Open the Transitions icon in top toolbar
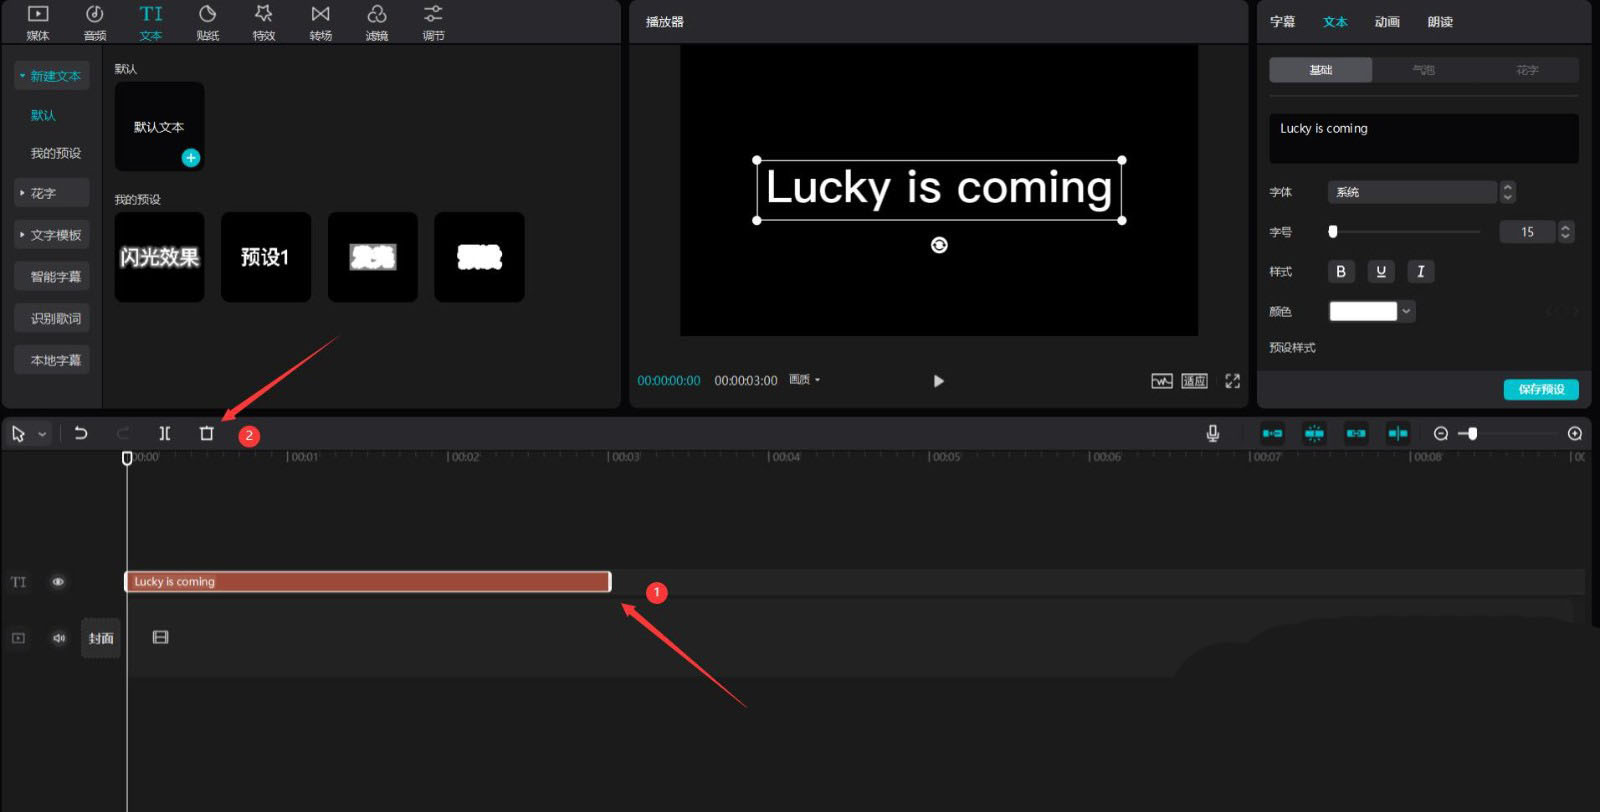This screenshot has width=1600, height=812. [x=320, y=22]
